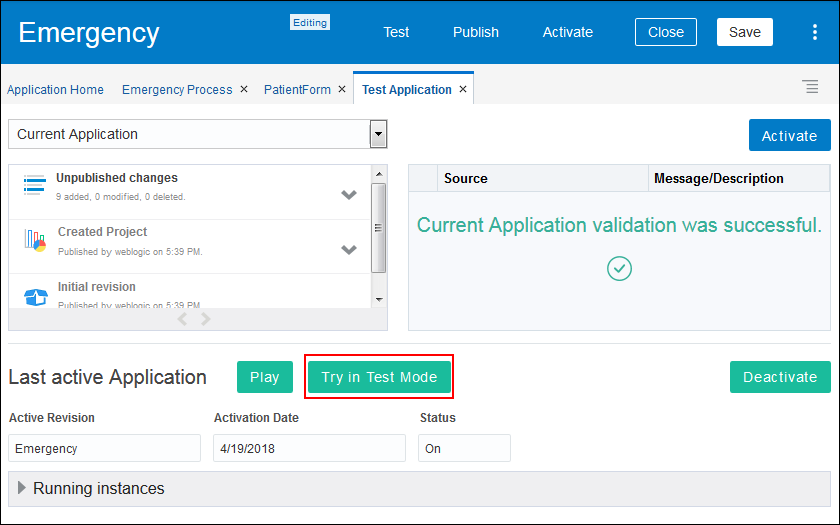The height and width of the screenshot is (525, 840).
Task: Click the previous arrow below revision list
Action: click(x=182, y=319)
